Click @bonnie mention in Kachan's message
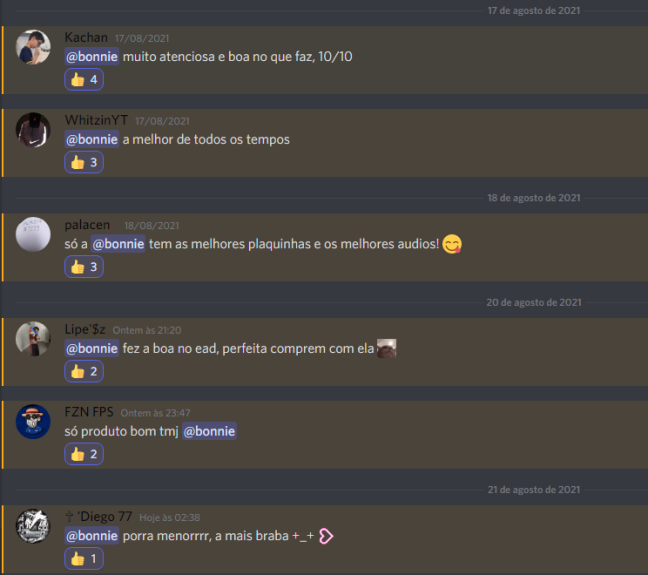 tap(92, 57)
